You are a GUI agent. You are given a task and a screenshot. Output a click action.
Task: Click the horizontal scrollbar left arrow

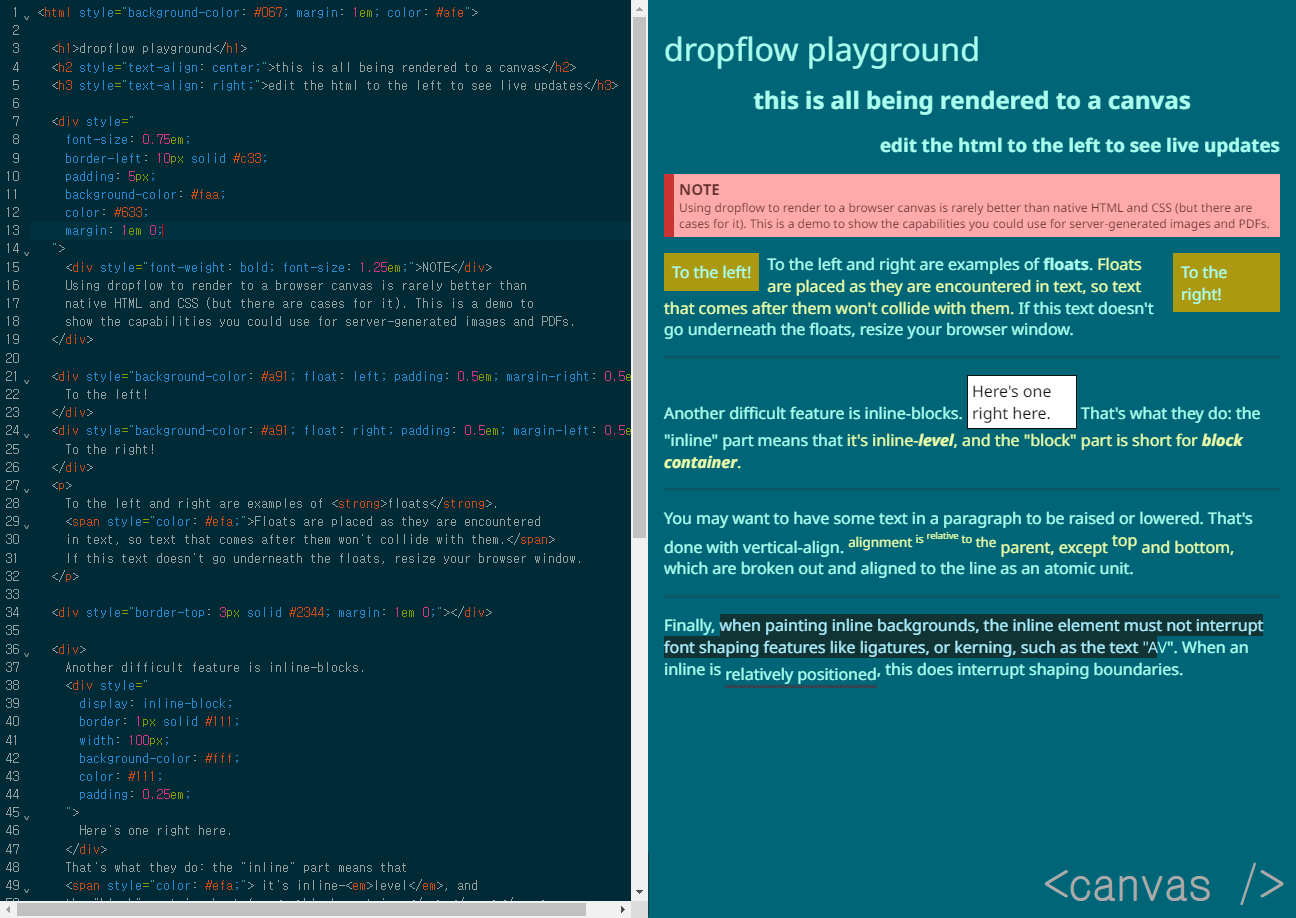[9, 909]
